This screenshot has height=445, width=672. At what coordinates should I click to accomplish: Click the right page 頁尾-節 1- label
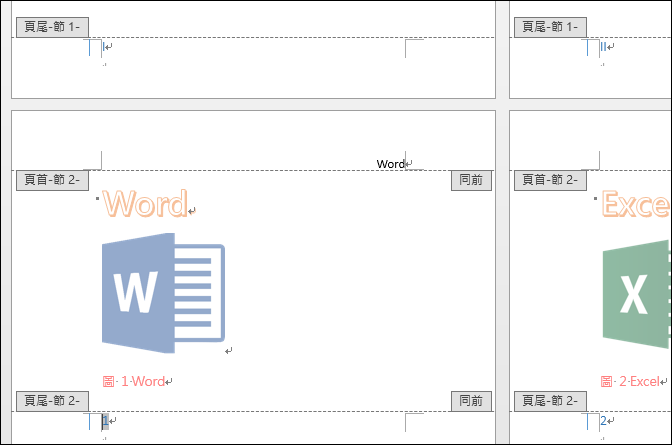tap(550, 27)
